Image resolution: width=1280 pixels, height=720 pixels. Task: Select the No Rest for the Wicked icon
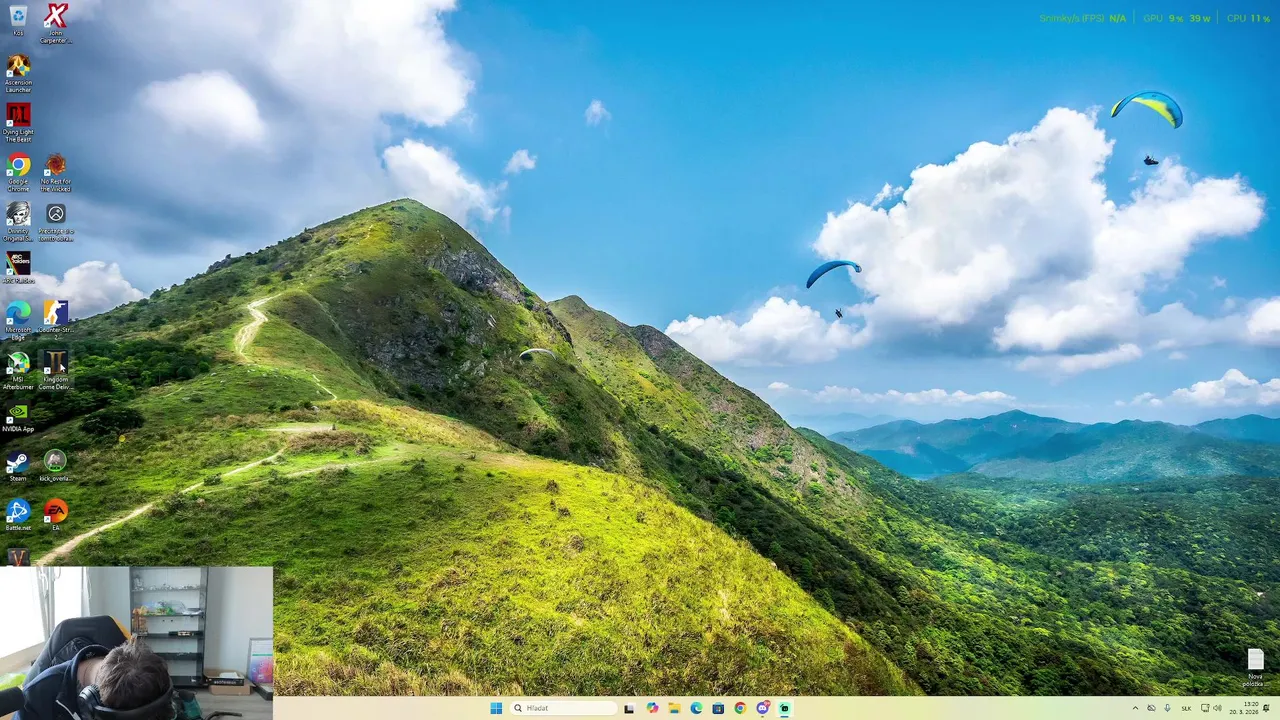[56, 172]
